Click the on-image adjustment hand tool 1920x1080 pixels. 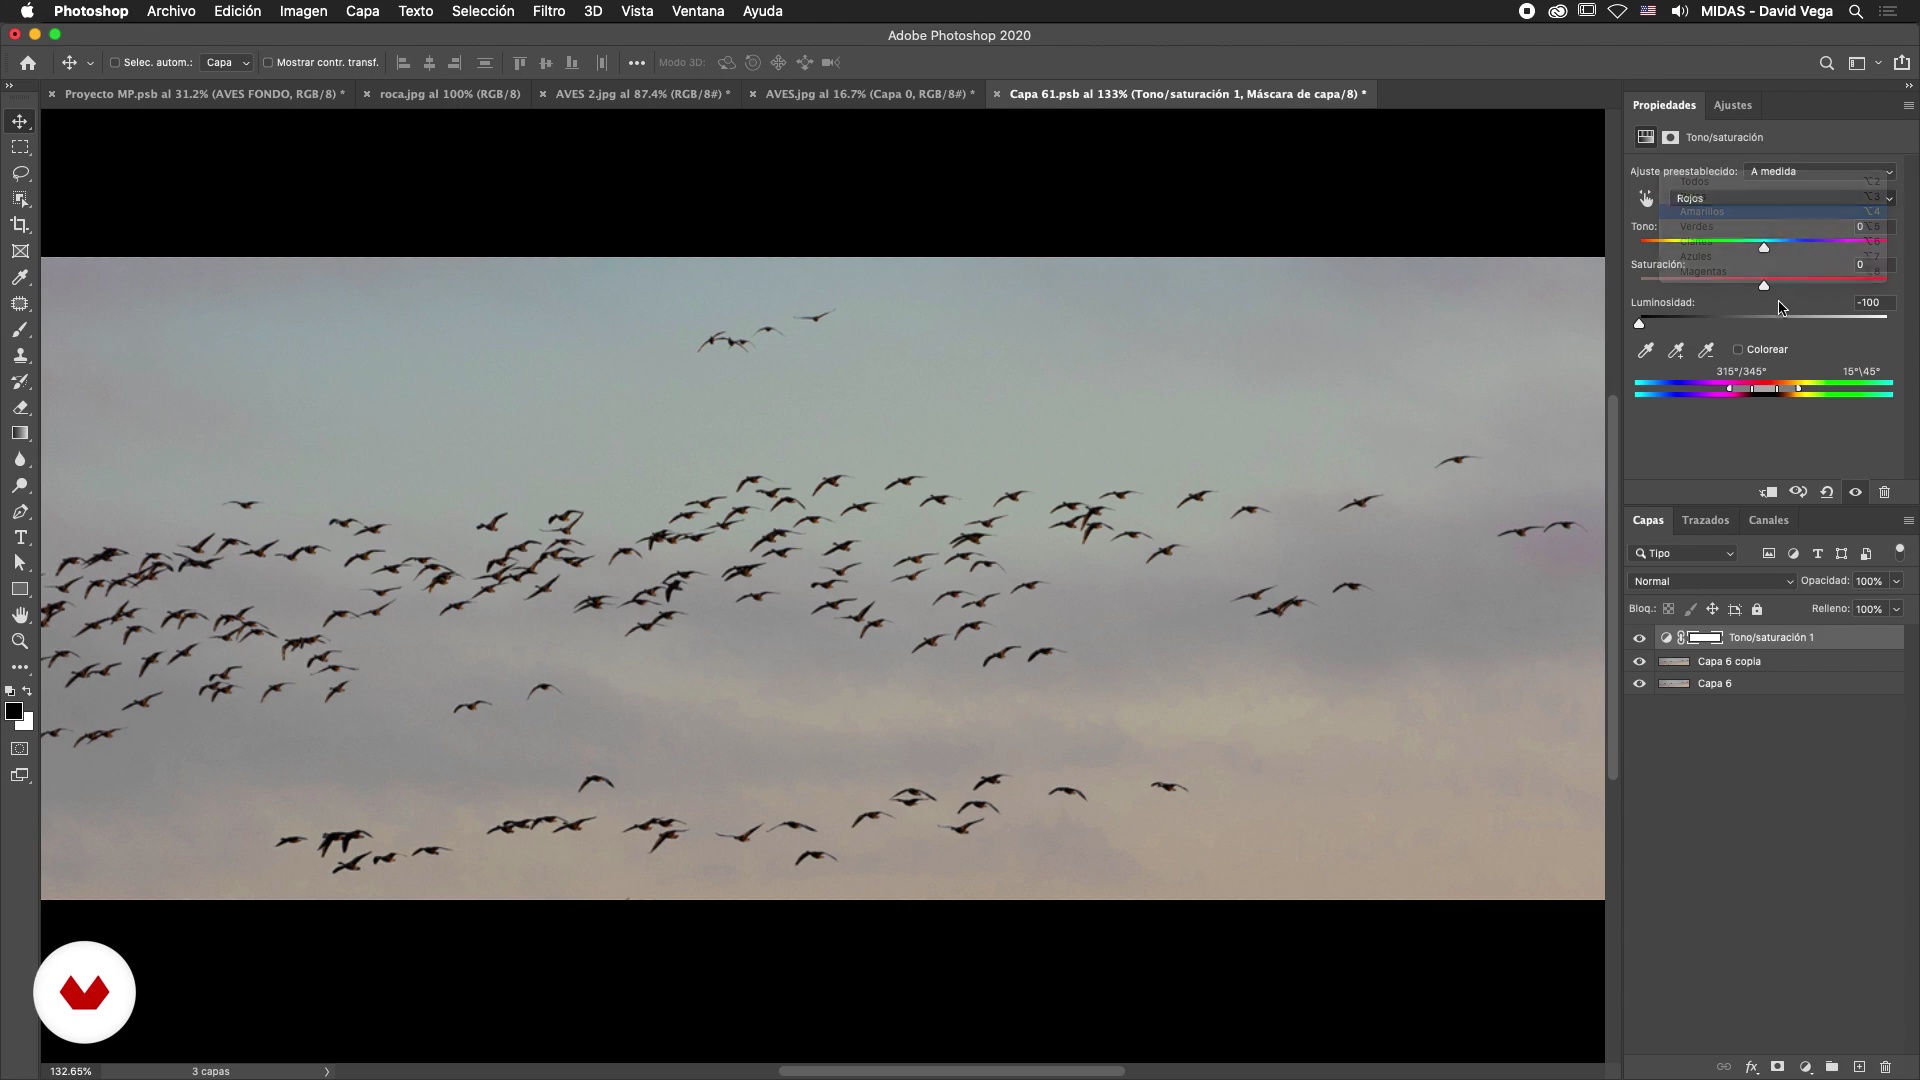[x=1646, y=198]
